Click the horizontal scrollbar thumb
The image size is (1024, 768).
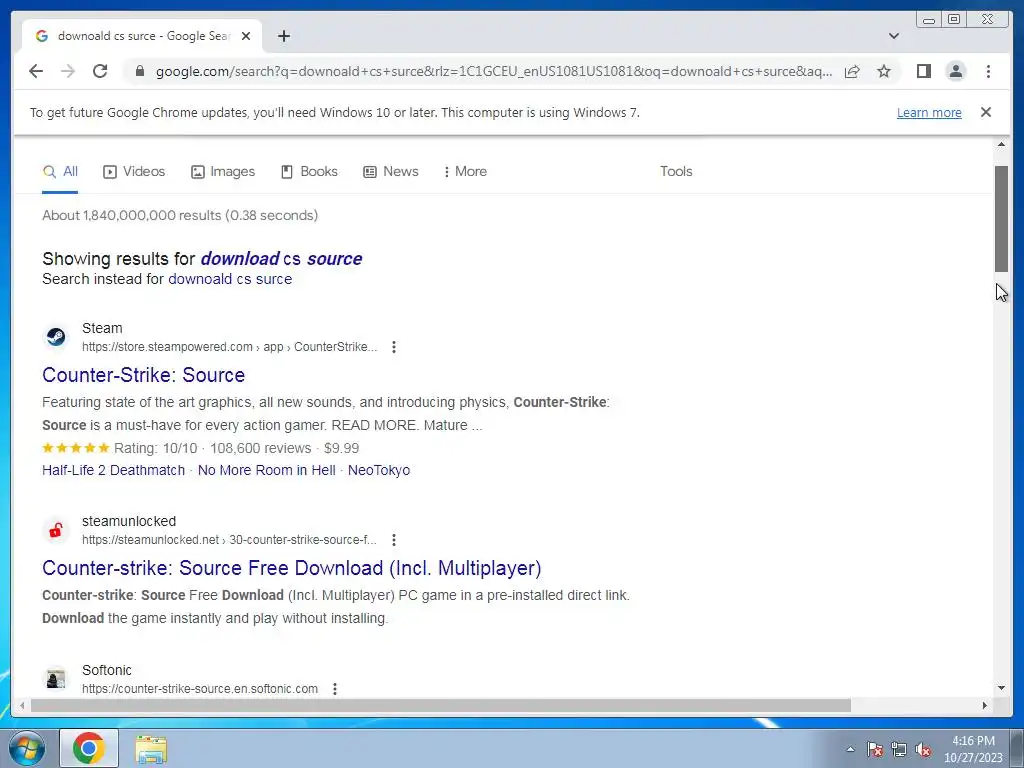[441, 705]
